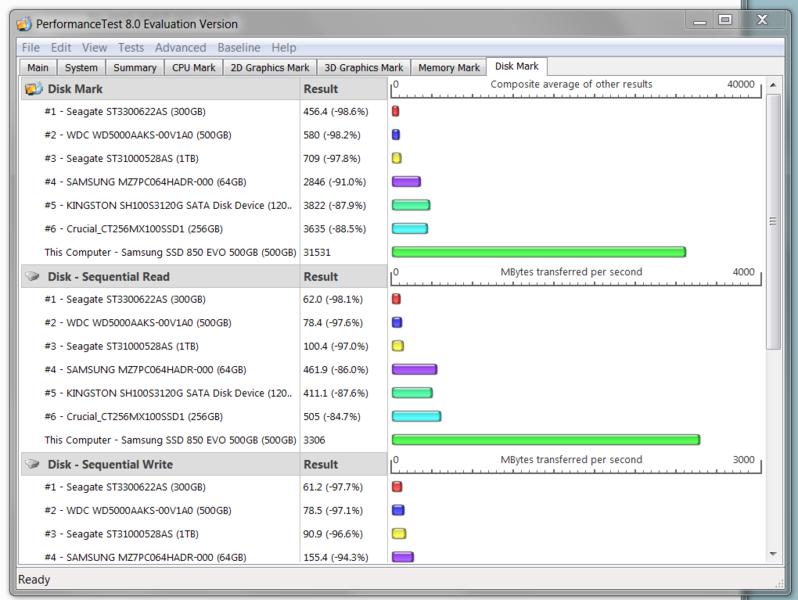This screenshot has height=600, width=798.
Task: Select This Computer row under Sequential Read
Action: (x=170, y=440)
